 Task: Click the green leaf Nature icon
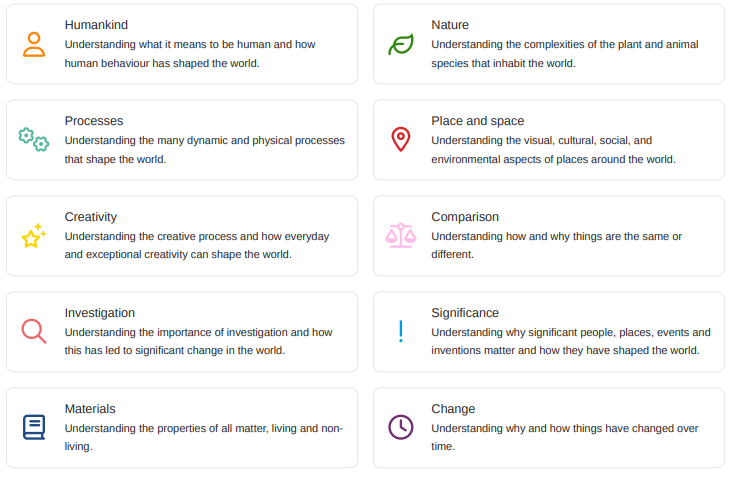[401, 45]
